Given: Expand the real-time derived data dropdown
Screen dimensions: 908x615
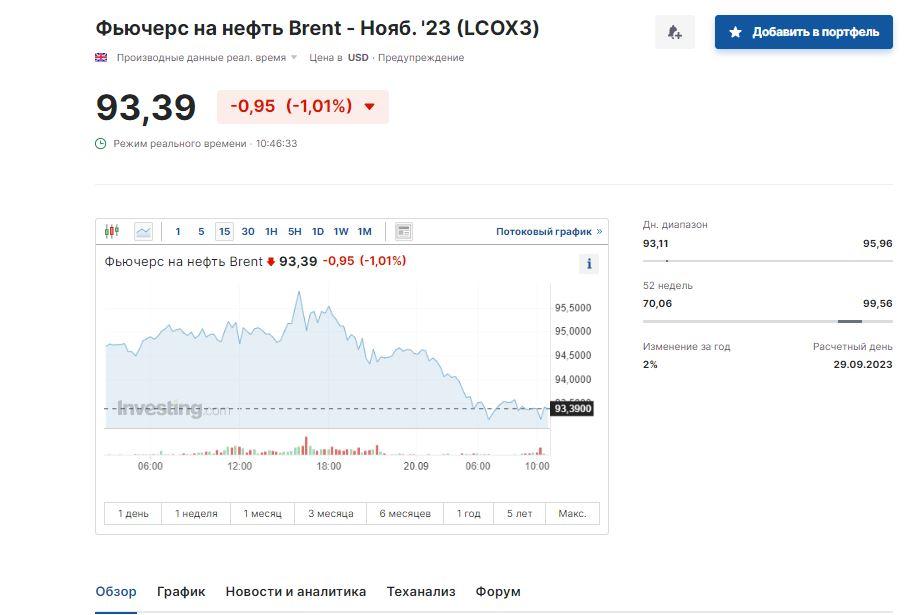Looking at the screenshot, I should click(x=294, y=57).
